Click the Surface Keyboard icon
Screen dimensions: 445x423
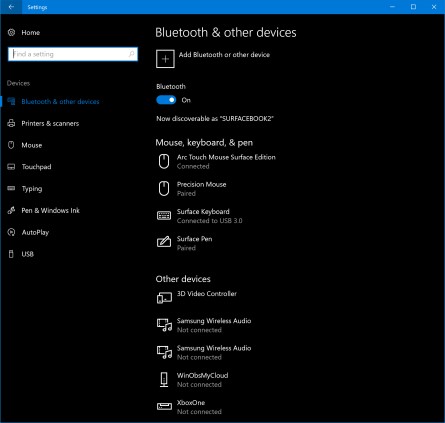(x=164, y=216)
